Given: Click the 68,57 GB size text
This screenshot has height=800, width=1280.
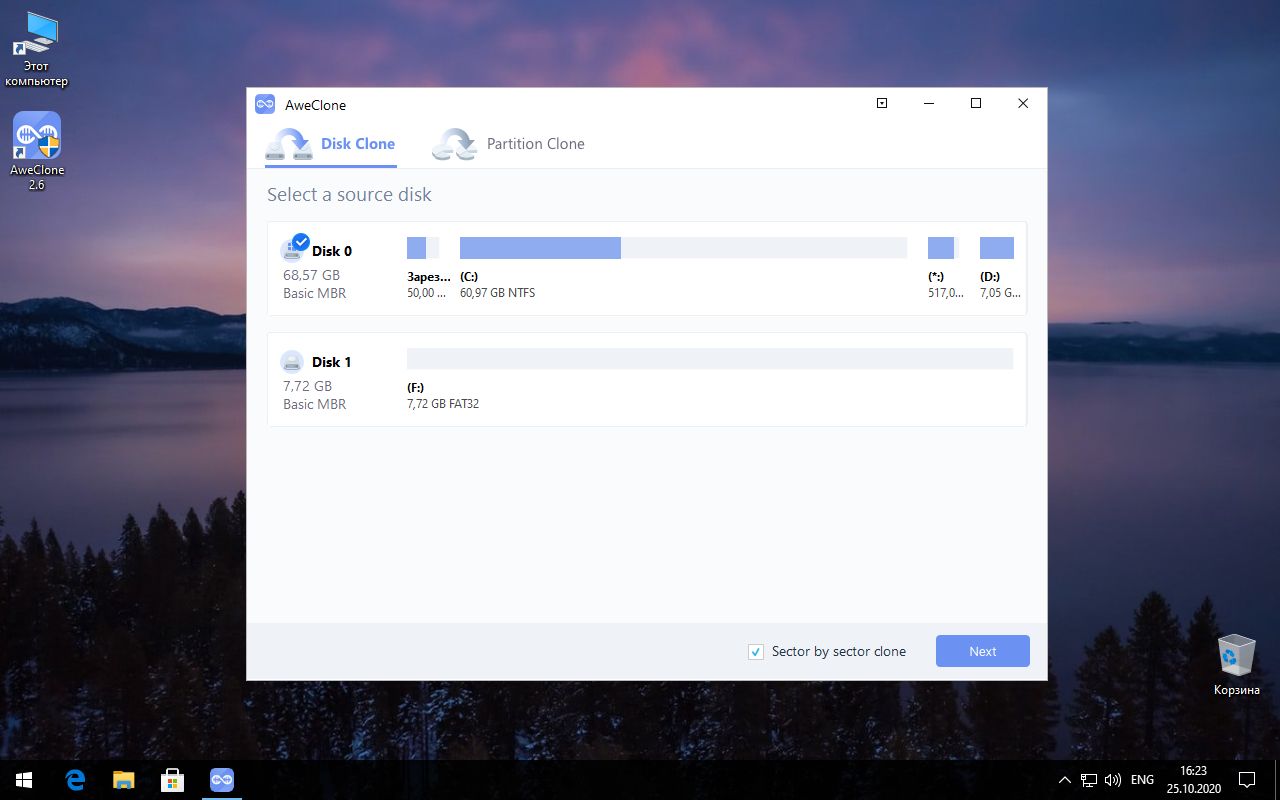Looking at the screenshot, I should coord(311,274).
